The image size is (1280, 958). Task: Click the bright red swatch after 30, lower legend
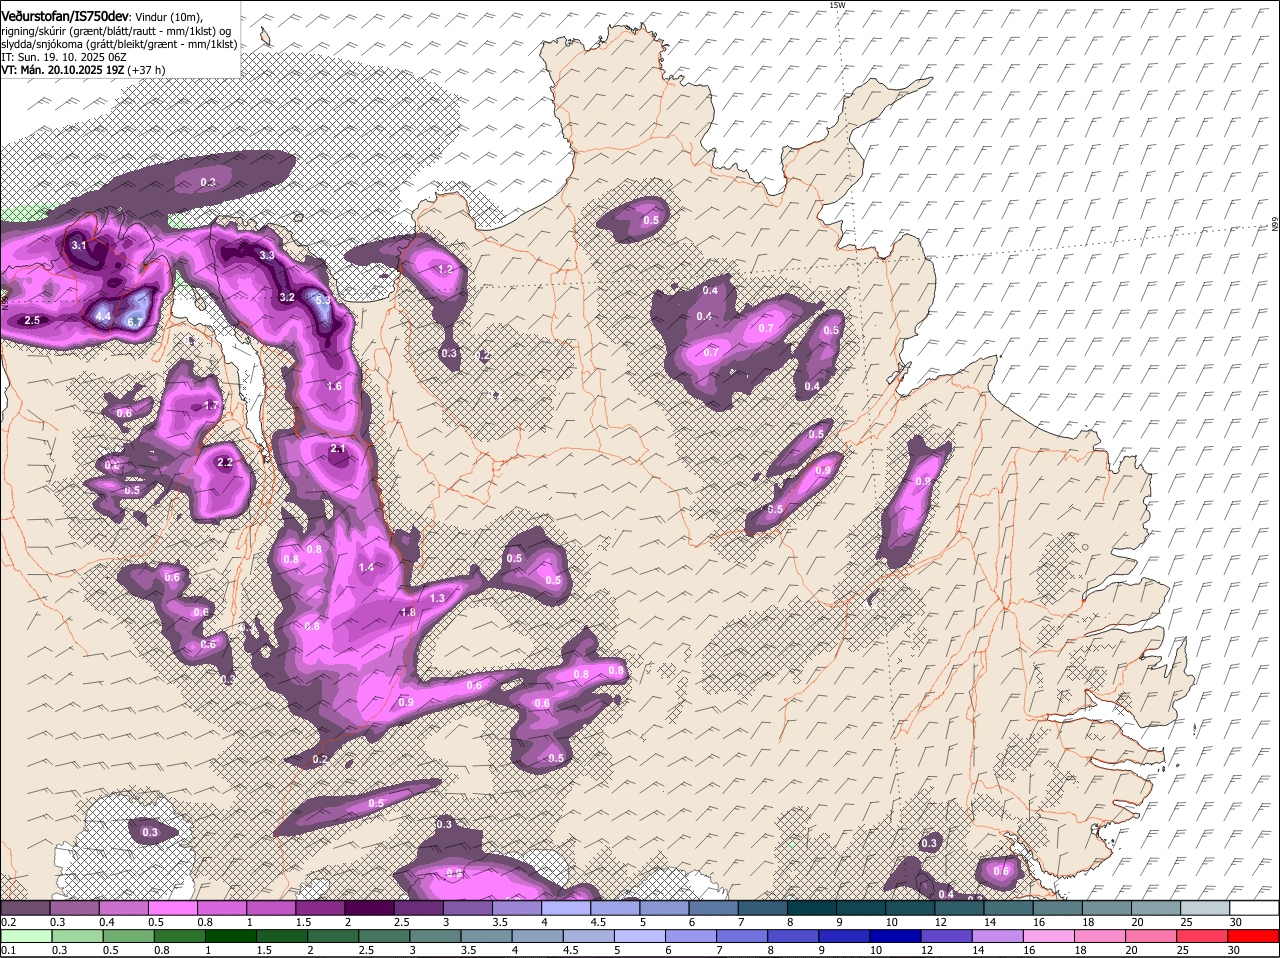(1255, 936)
